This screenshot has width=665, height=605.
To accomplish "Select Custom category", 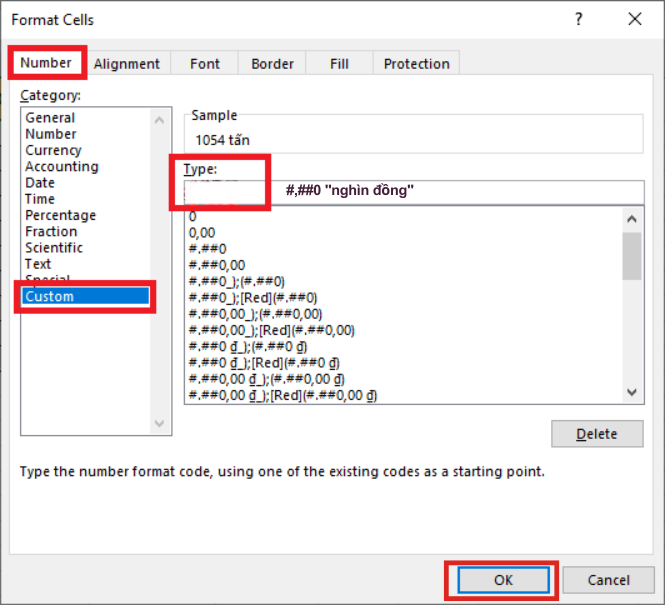I will [86, 296].
